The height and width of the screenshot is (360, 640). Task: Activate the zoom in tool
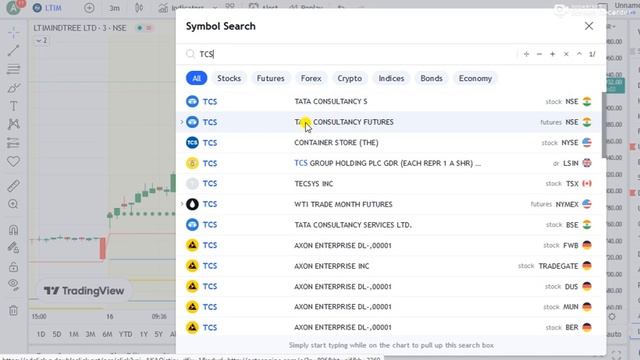coord(13,204)
